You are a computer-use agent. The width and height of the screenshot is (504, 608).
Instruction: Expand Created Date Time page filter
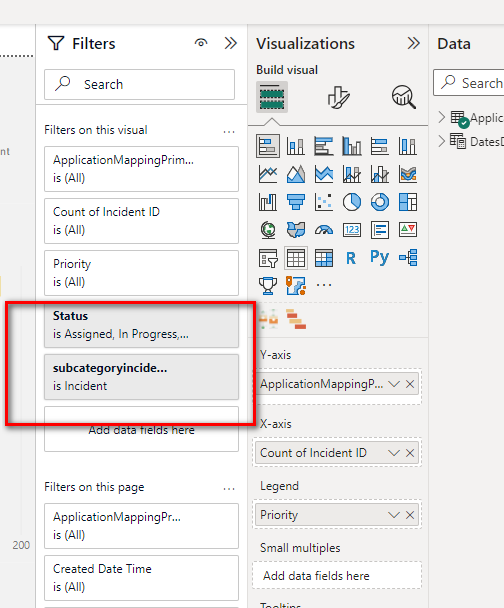tap(142, 578)
